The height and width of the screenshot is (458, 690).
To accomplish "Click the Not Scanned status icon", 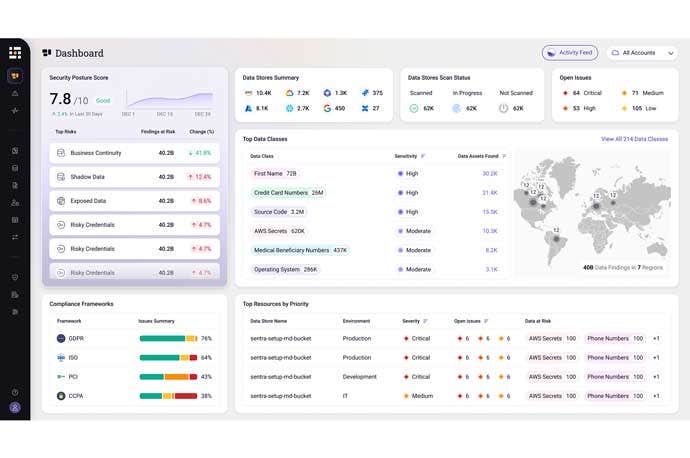I will 504,108.
